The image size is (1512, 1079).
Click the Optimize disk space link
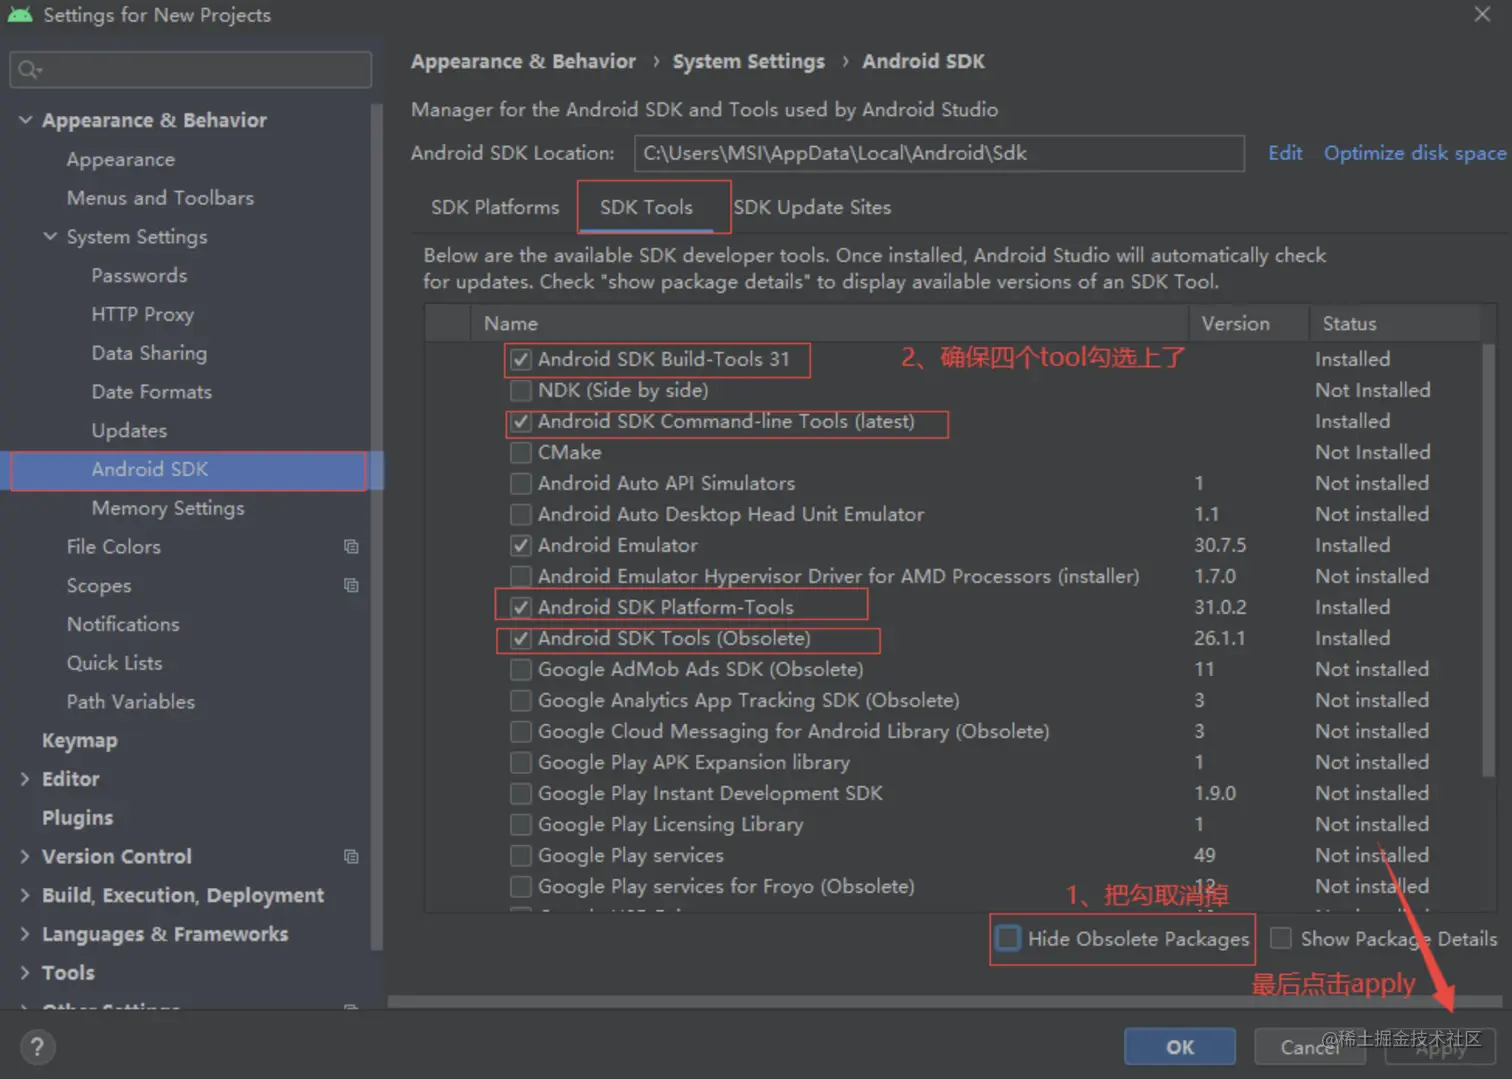tap(1415, 153)
